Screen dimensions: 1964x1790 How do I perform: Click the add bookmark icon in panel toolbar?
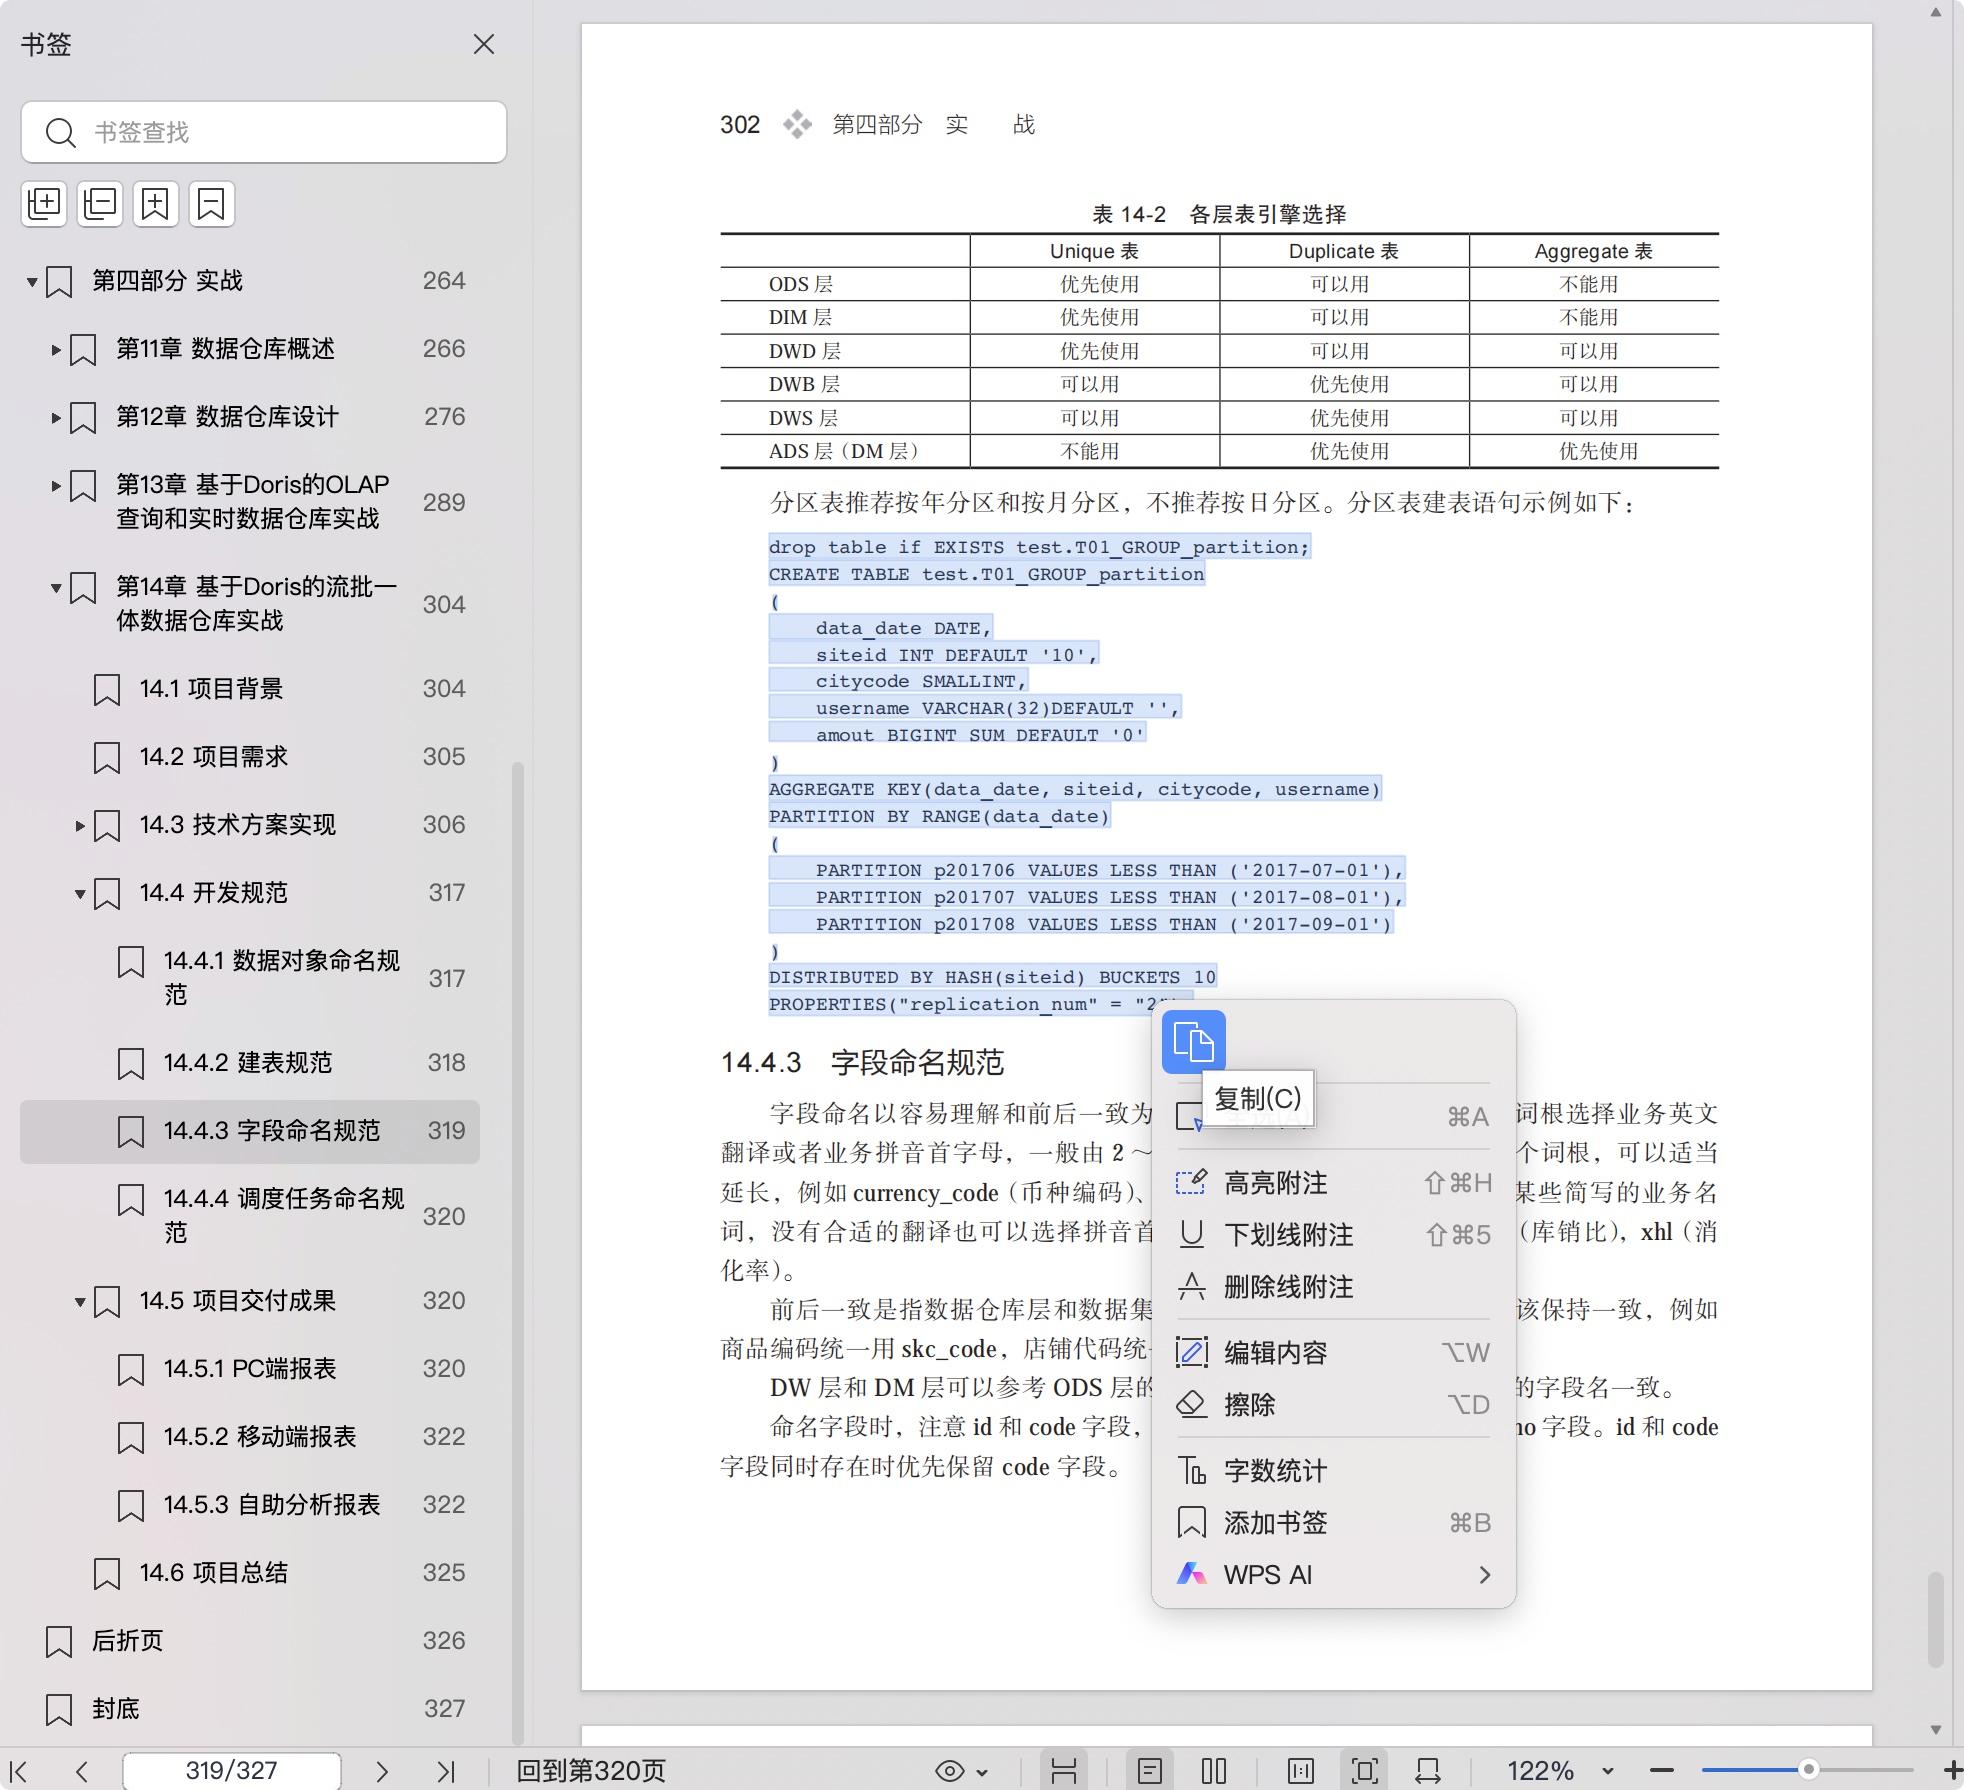point(155,204)
